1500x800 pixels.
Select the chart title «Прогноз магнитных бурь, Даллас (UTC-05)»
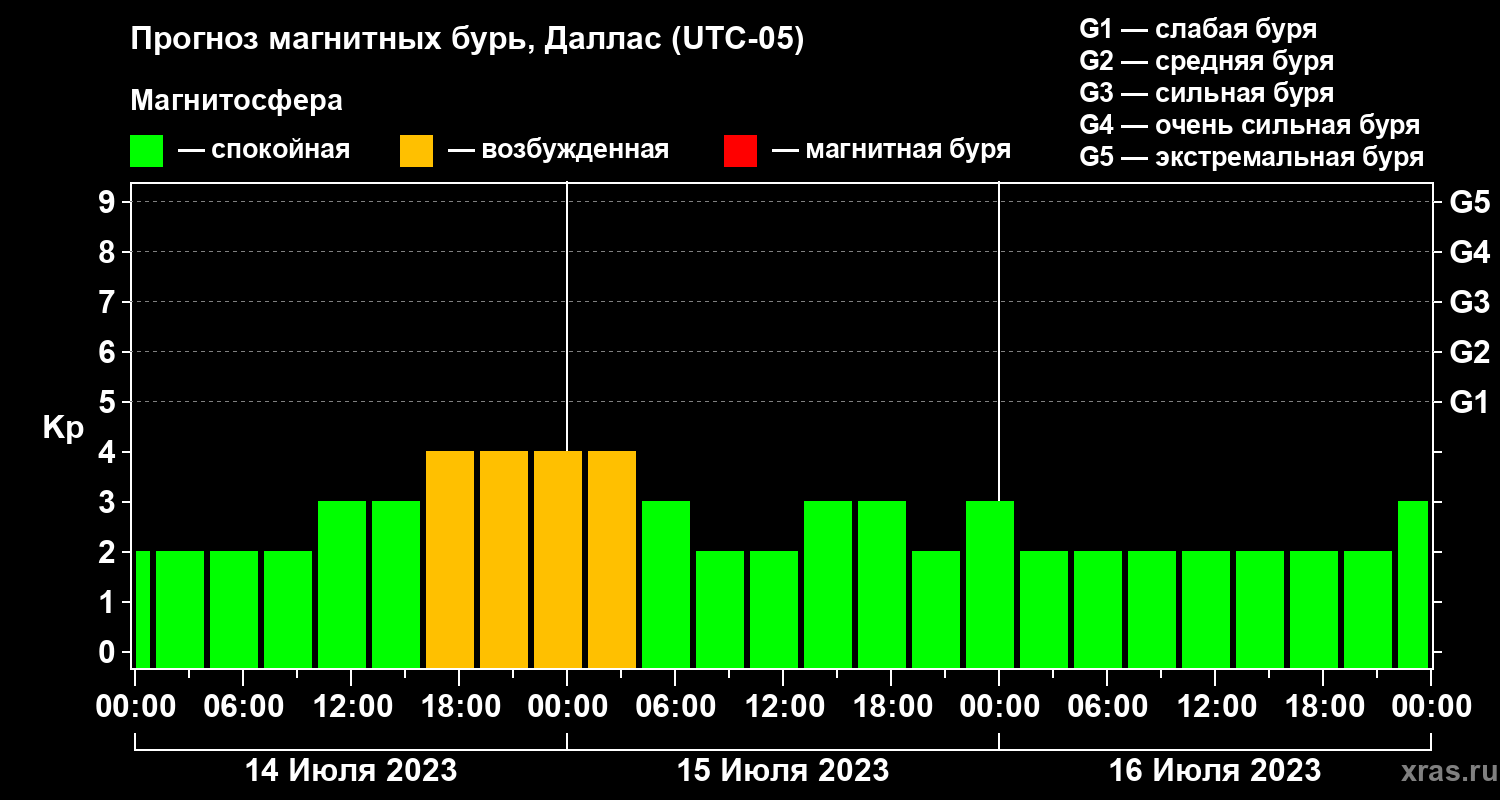click(467, 41)
